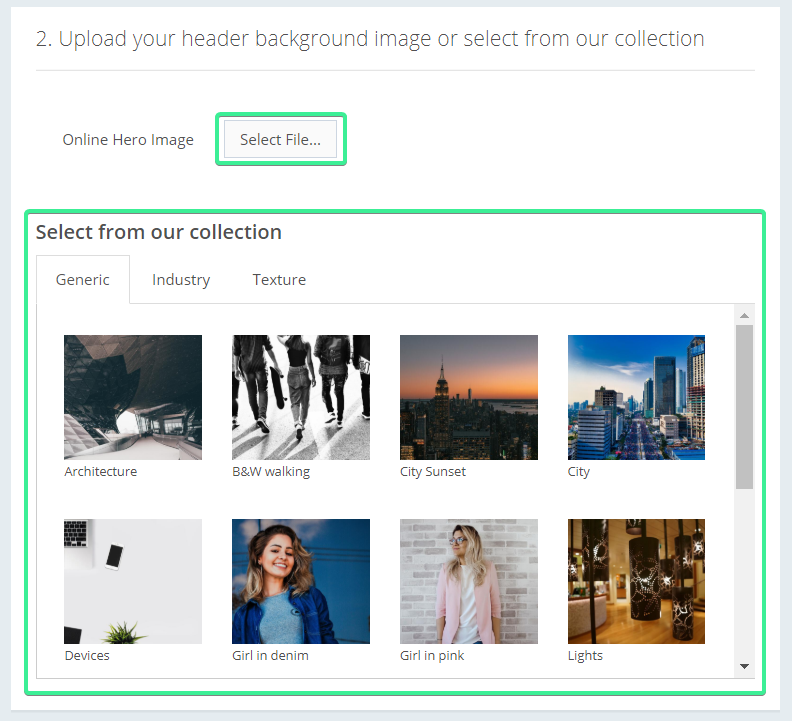The image size is (792, 721).
Task: Click the Select File... button
Action: point(280,139)
